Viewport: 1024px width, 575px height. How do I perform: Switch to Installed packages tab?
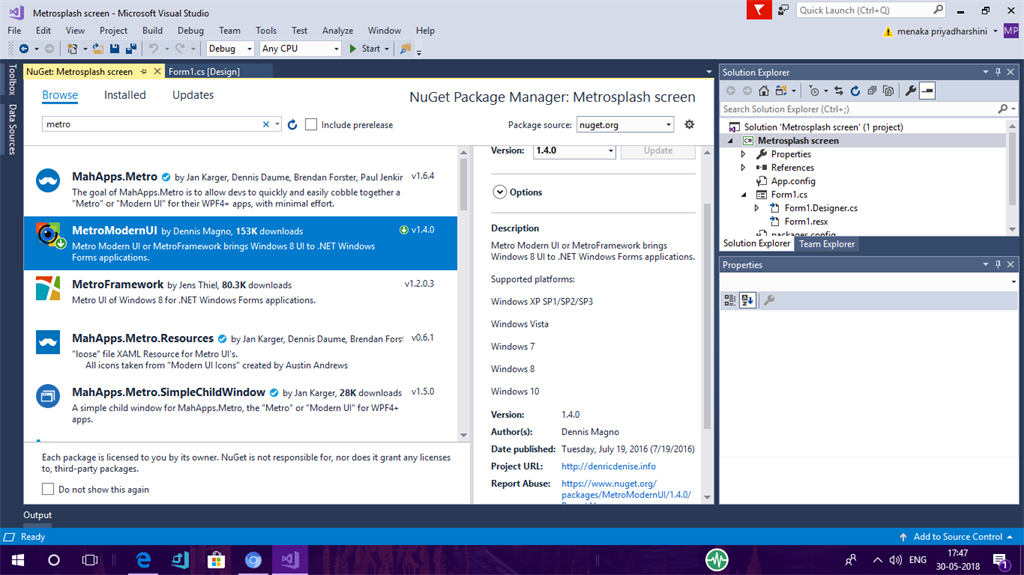click(125, 95)
